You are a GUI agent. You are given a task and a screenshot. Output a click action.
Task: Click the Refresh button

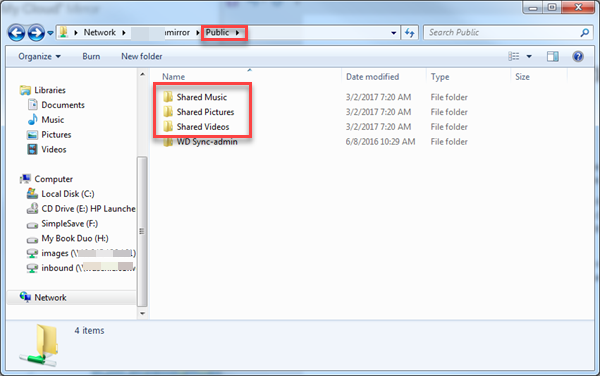409,33
